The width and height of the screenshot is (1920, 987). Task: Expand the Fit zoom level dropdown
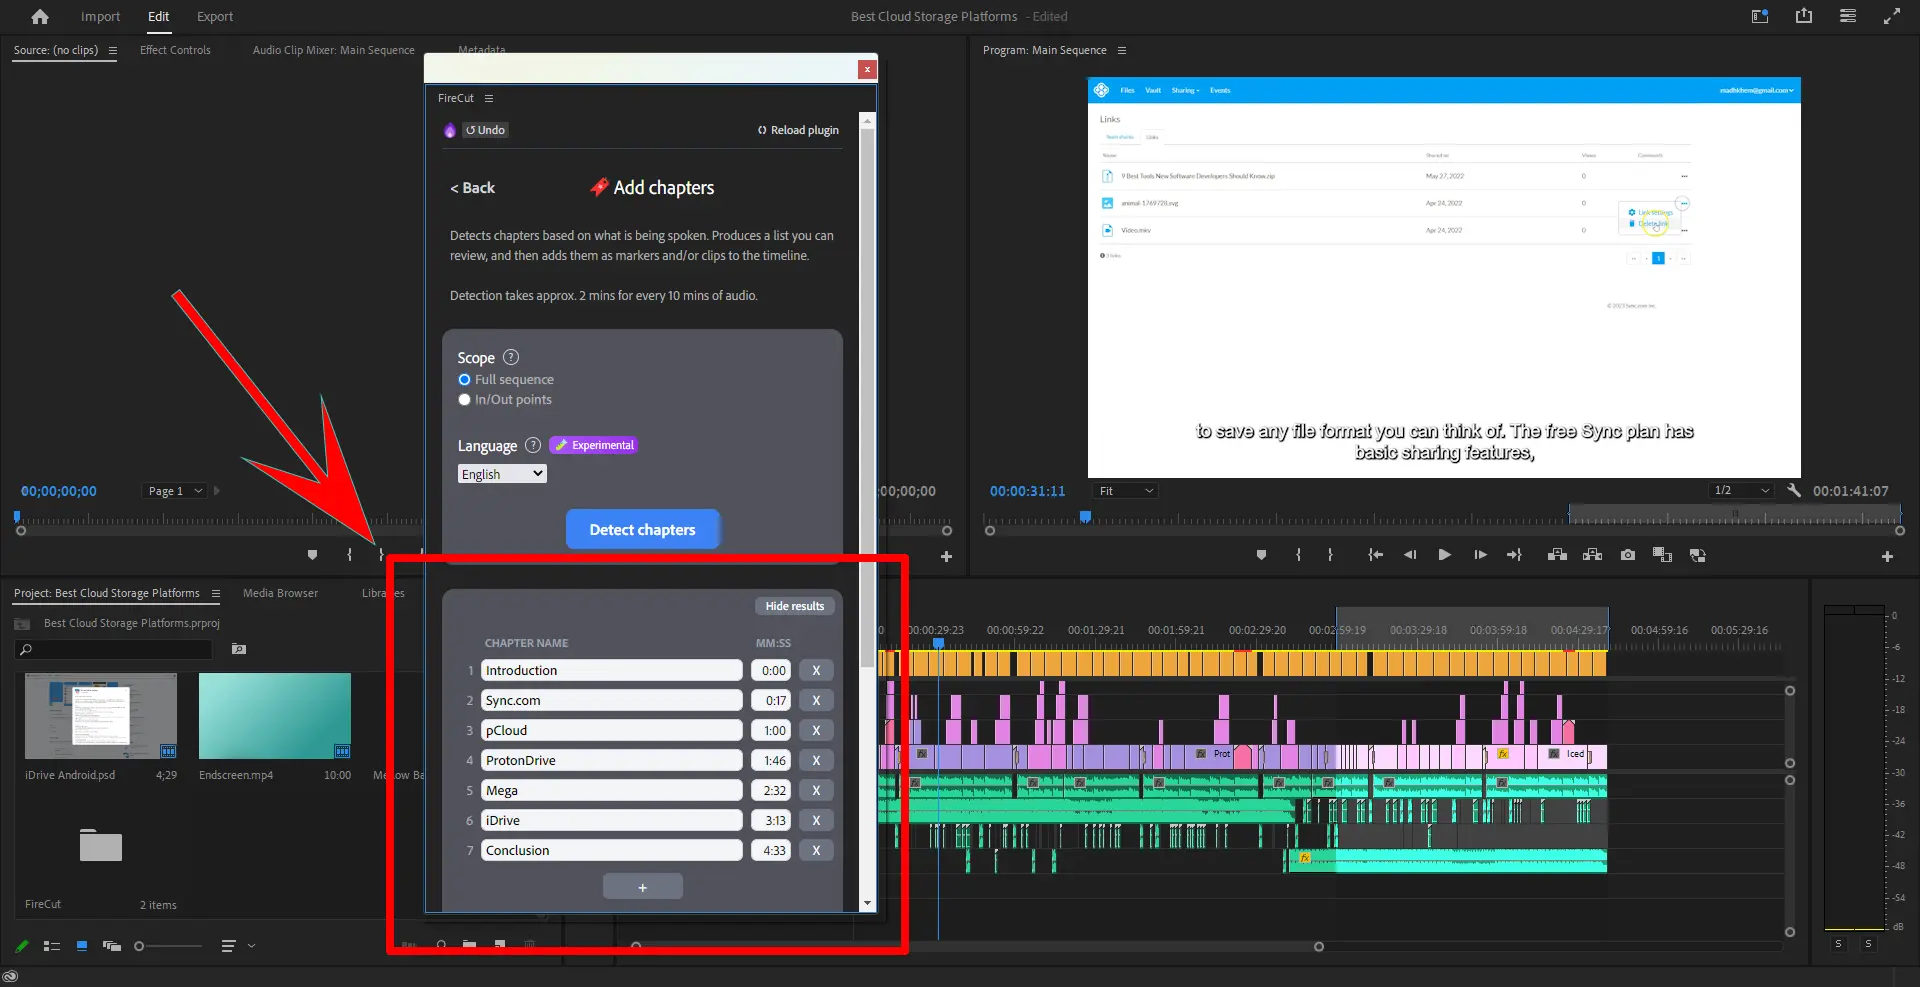(x=1126, y=491)
